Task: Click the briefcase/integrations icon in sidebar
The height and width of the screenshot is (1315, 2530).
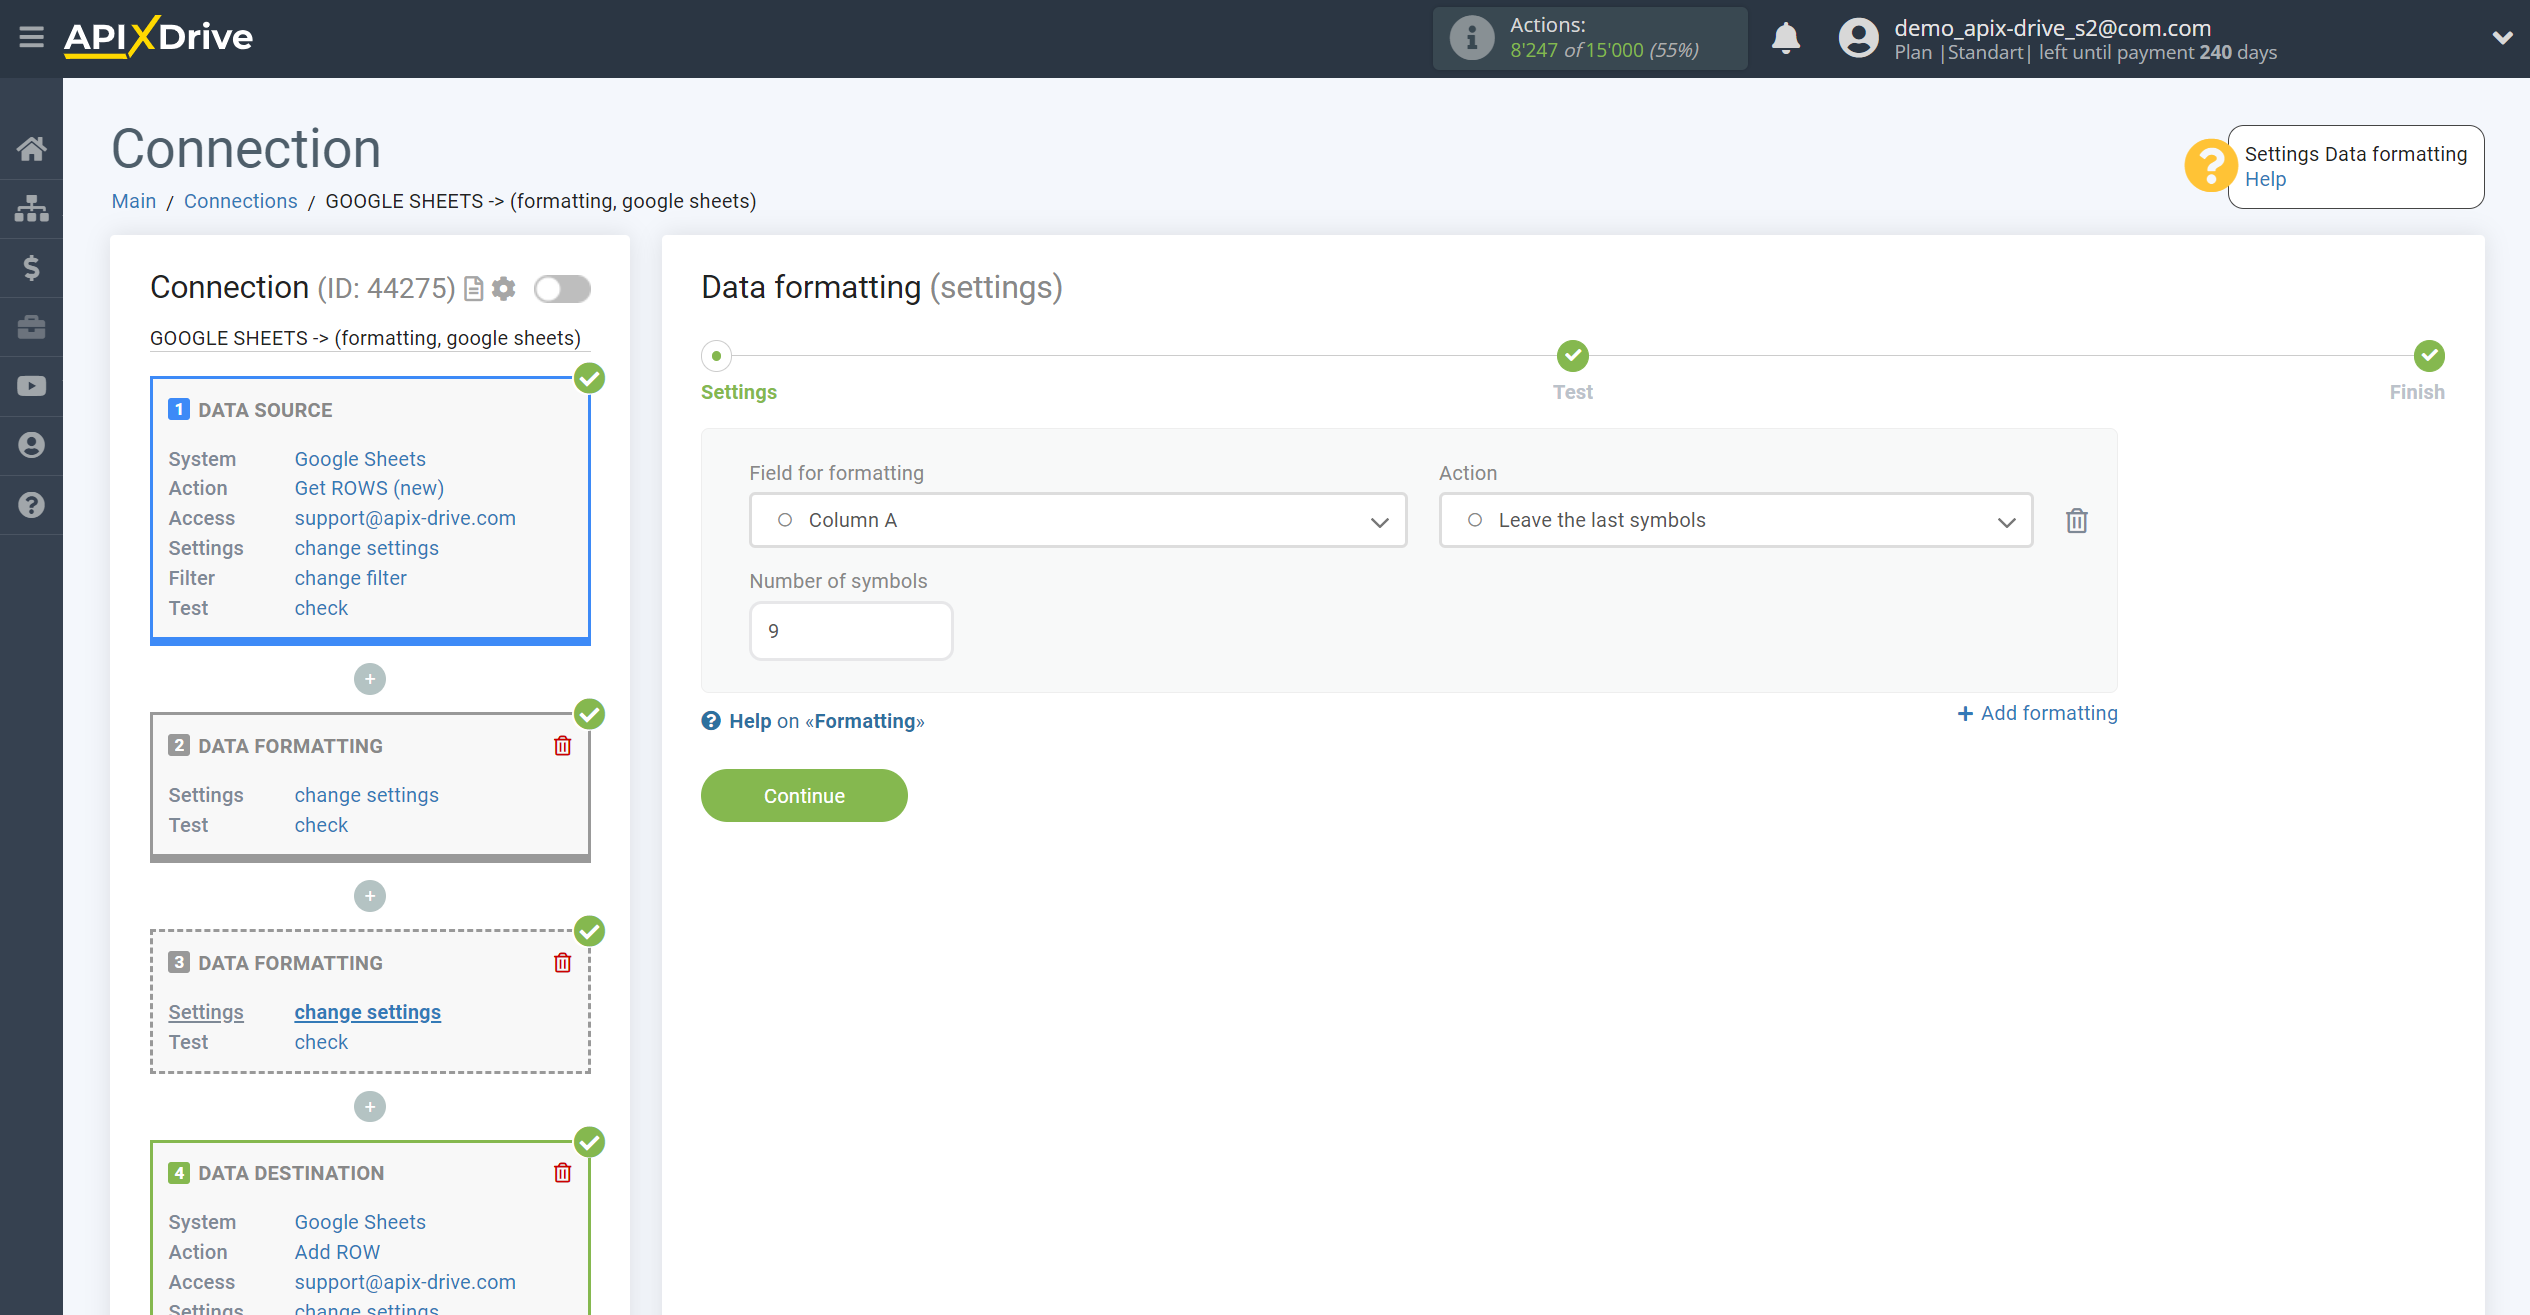Action: 30,325
